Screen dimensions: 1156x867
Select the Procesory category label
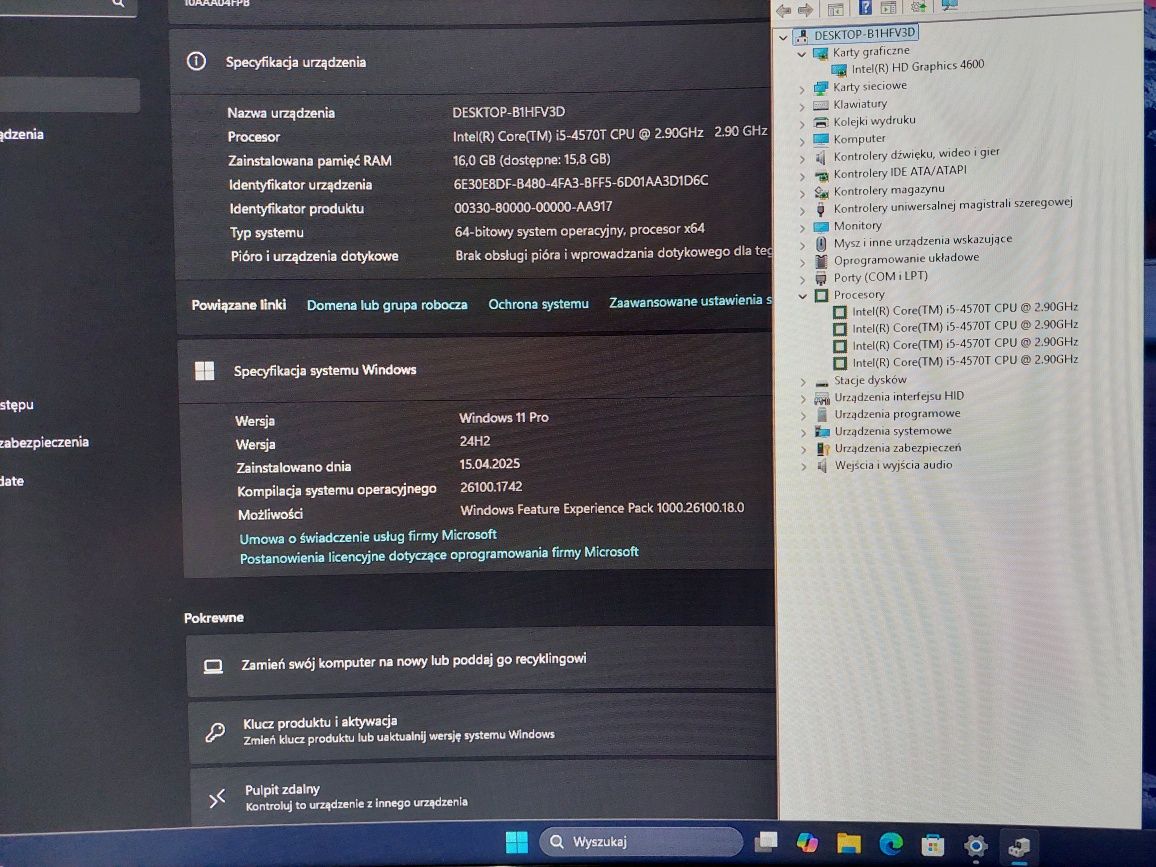(x=858, y=295)
